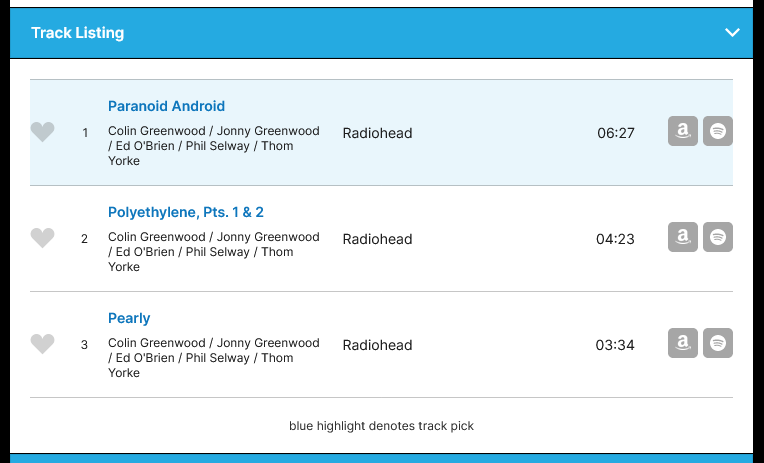Click Radiohead artist on track 2

(x=377, y=239)
